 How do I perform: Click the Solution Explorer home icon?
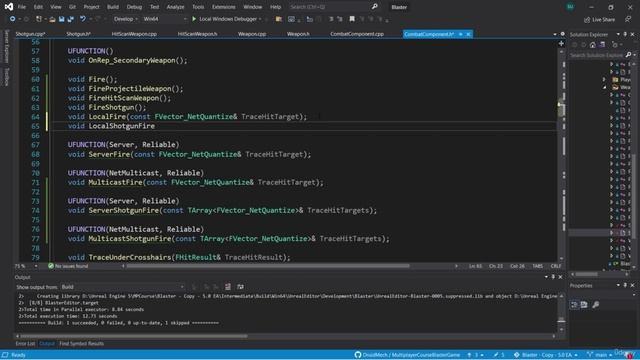(x=593, y=45)
